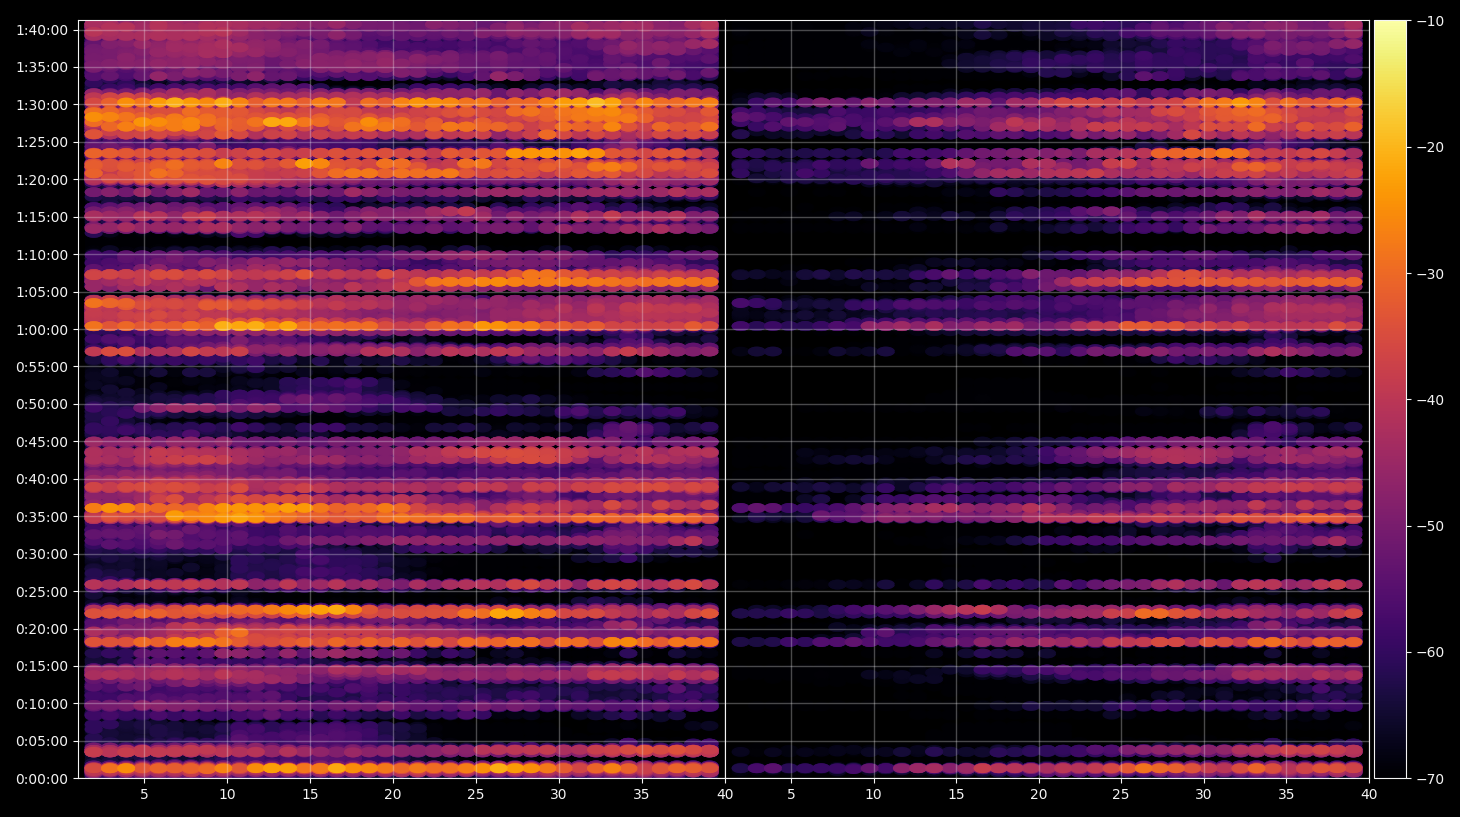1460x817 pixels.
Task: Click the −10 colorbar tick label
Action: pyautogui.click(x=1430, y=21)
